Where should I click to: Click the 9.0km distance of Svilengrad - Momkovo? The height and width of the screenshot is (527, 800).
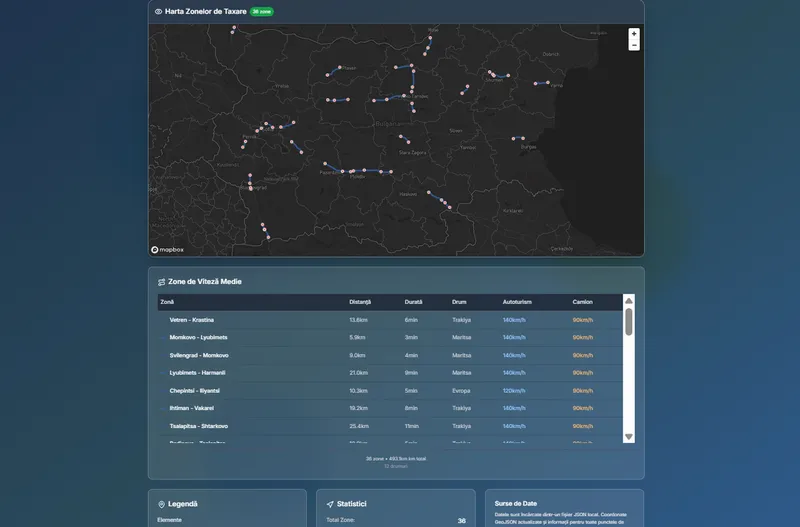point(357,355)
